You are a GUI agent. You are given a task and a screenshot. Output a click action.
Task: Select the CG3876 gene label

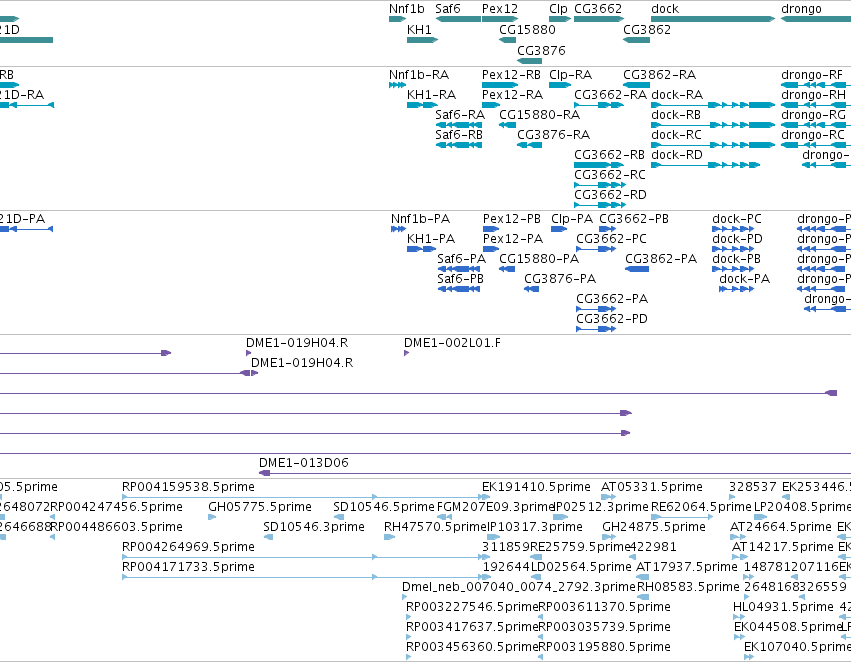click(541, 50)
